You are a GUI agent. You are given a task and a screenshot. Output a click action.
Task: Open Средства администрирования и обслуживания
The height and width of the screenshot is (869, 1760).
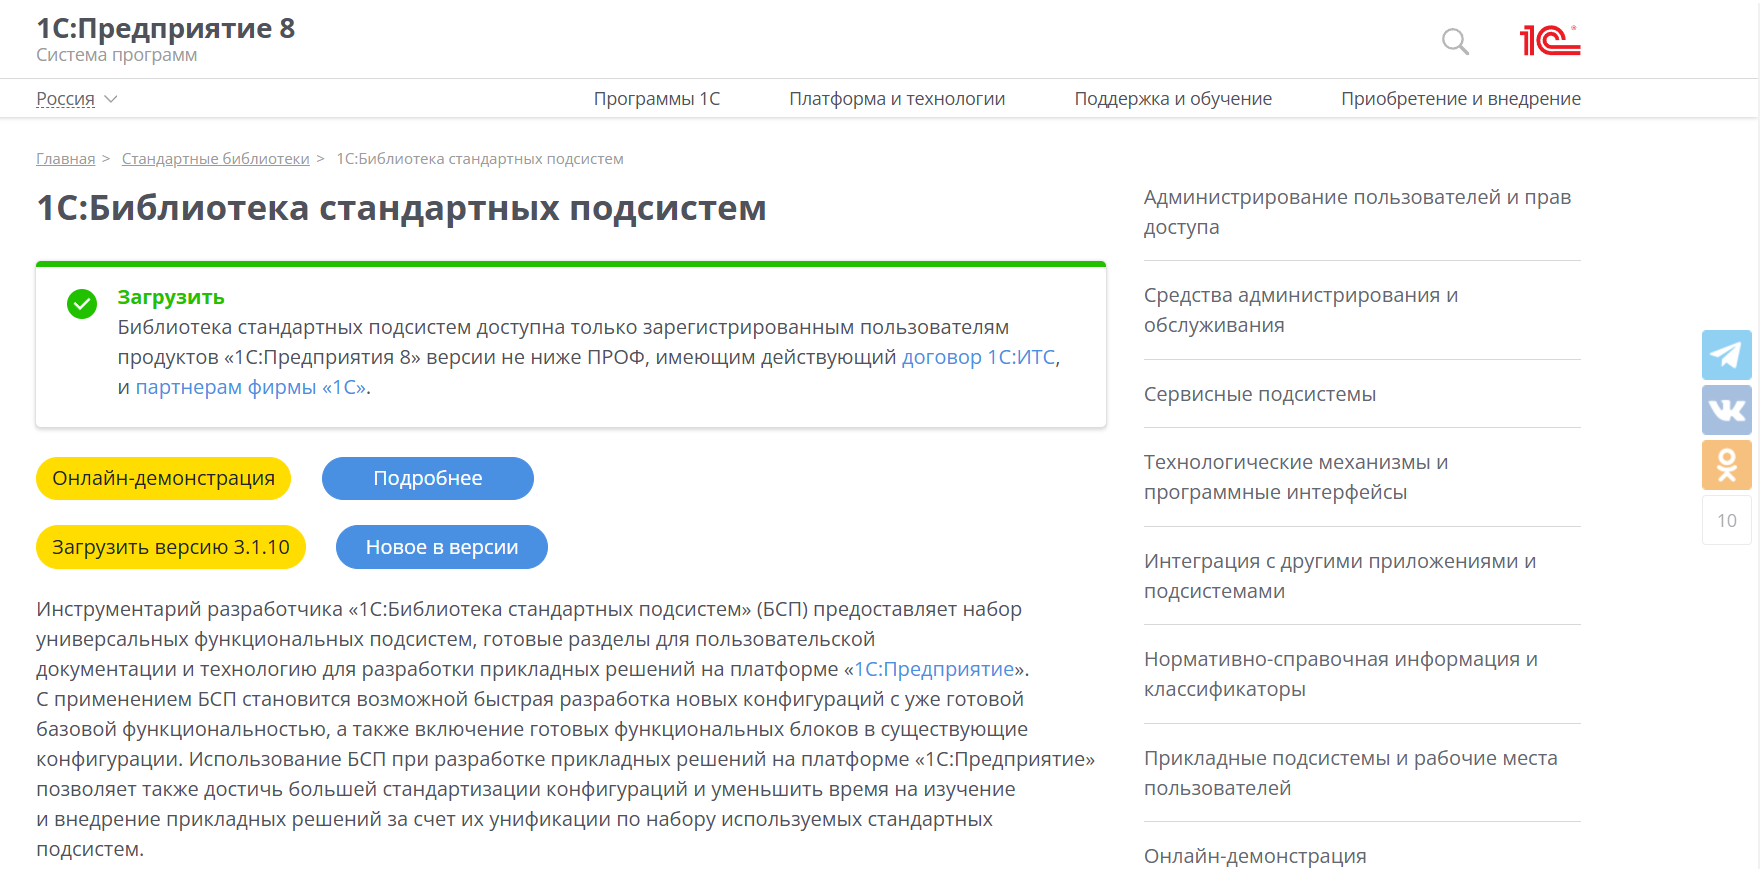[1301, 310]
